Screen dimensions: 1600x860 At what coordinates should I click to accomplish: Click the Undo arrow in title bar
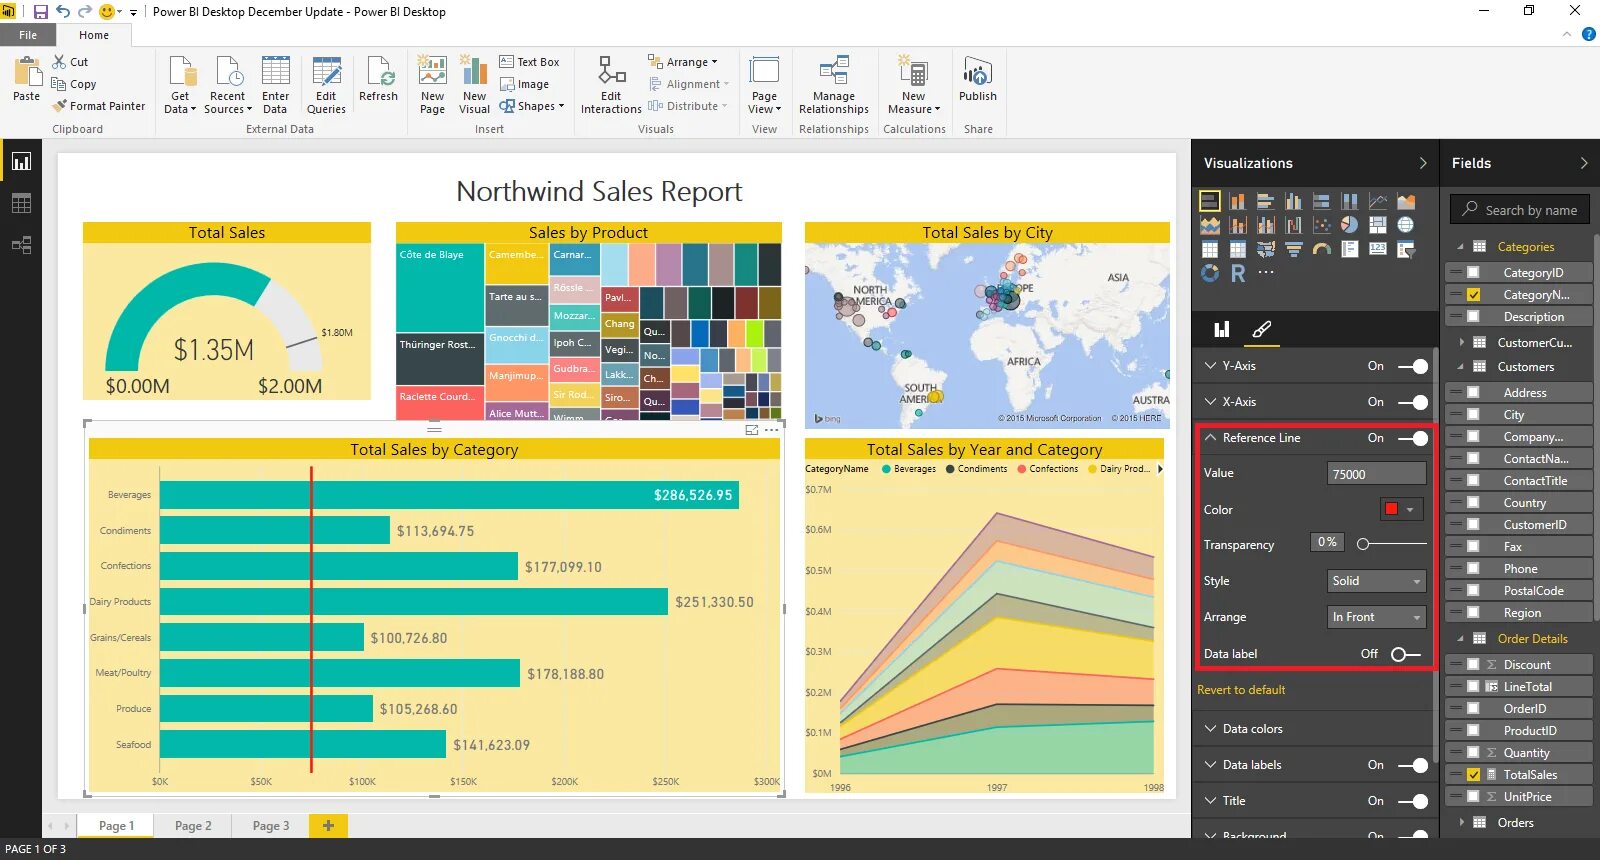[63, 12]
